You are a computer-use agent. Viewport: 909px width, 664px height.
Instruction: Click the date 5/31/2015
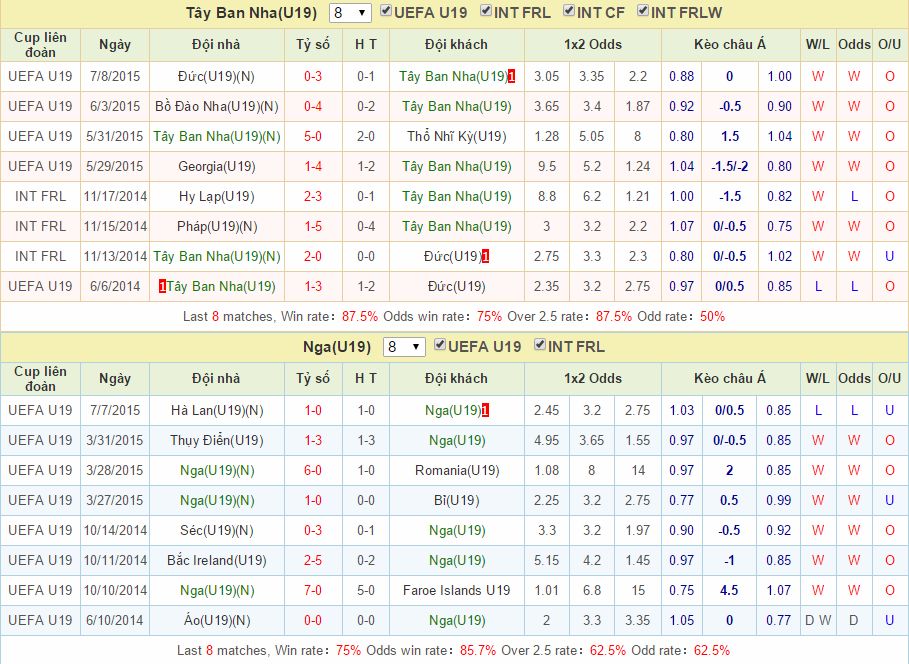tap(115, 137)
